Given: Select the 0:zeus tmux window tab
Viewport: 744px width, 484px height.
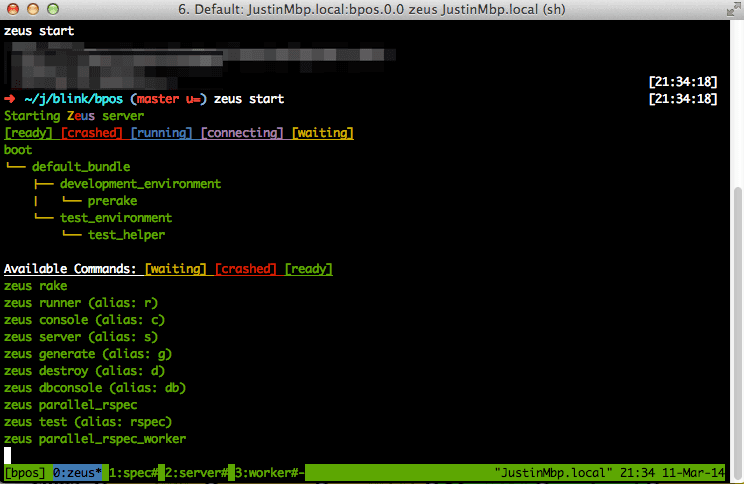Looking at the screenshot, I should [77, 472].
